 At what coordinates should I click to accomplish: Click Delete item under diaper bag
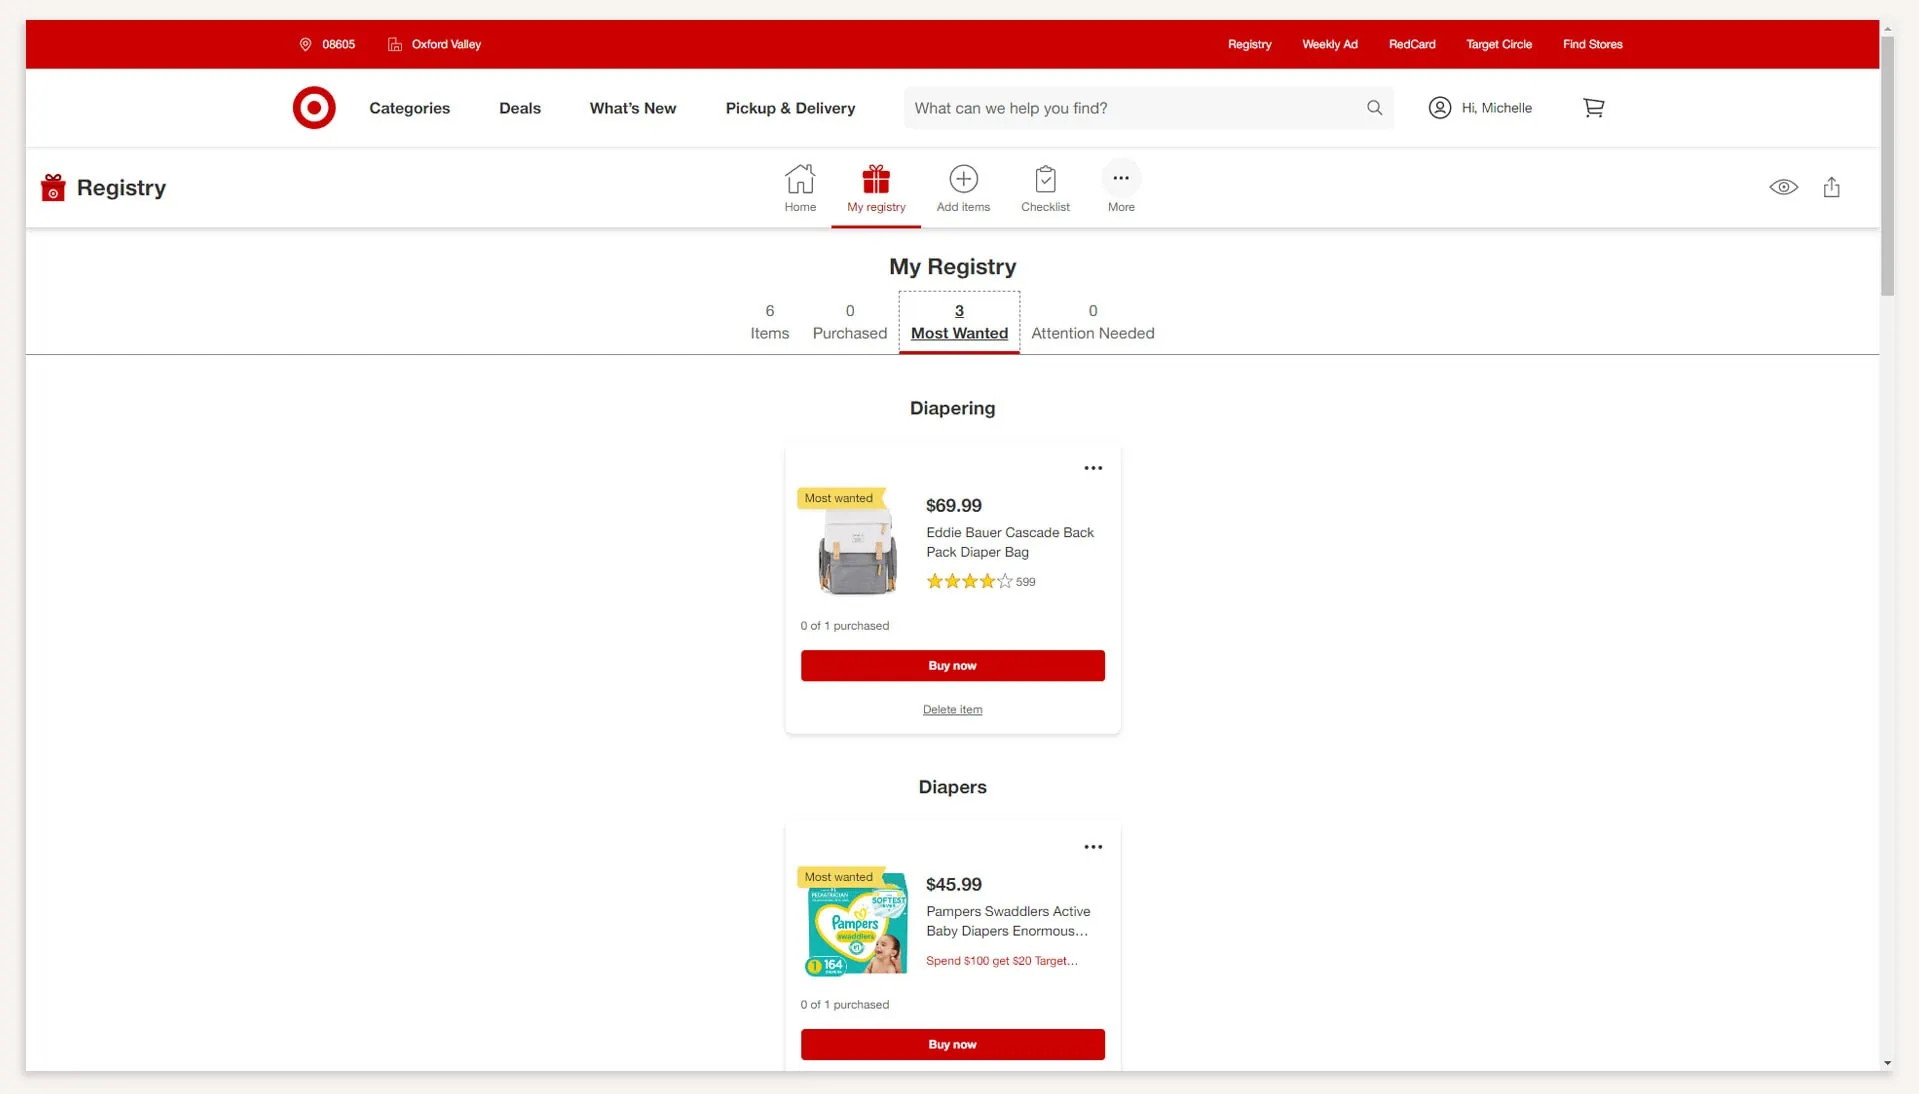pyautogui.click(x=952, y=710)
